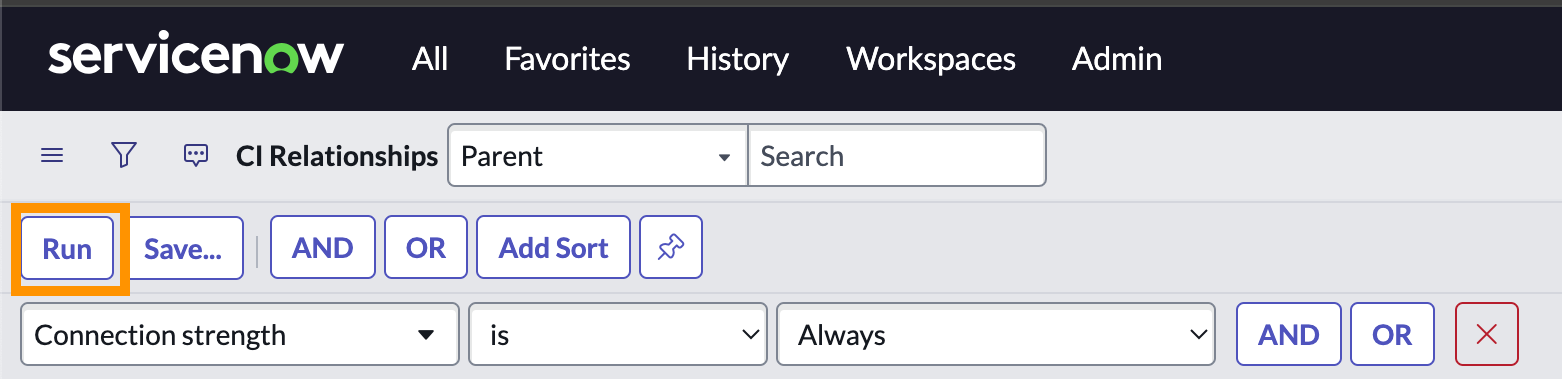
Task: Open the activity stream chat icon
Action: click(196, 156)
